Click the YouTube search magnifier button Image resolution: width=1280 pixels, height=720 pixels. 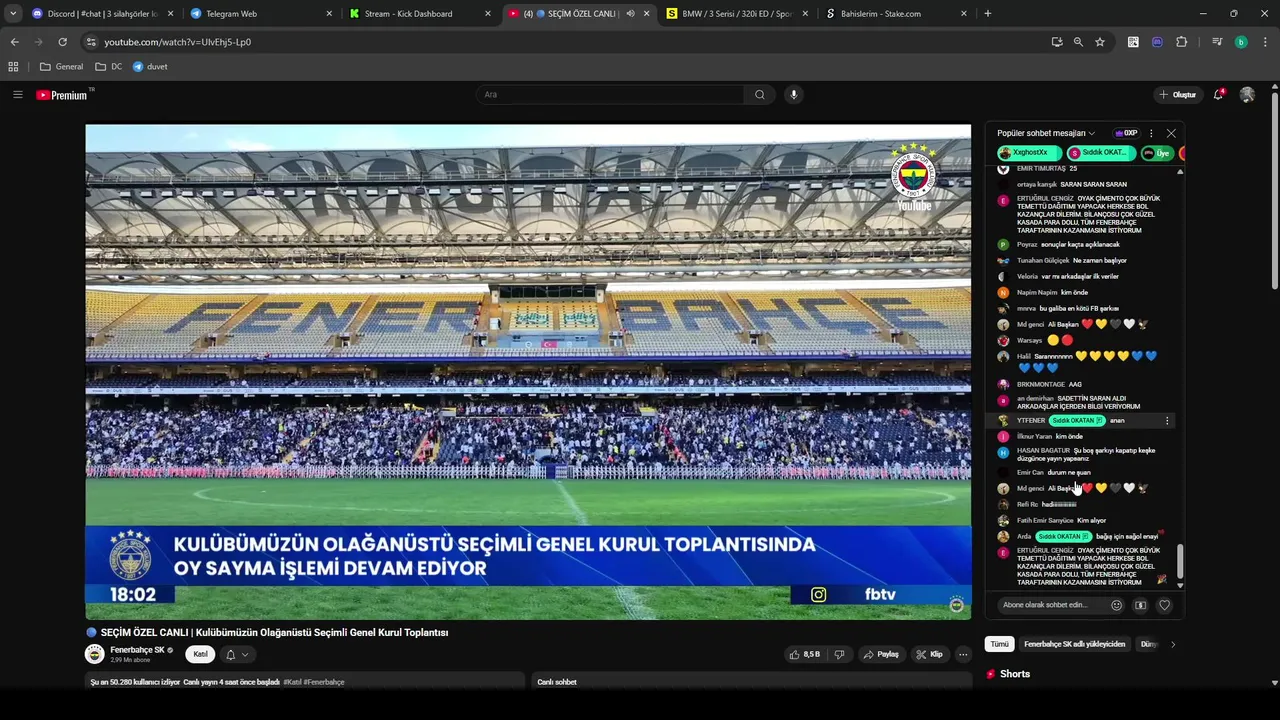(760, 95)
